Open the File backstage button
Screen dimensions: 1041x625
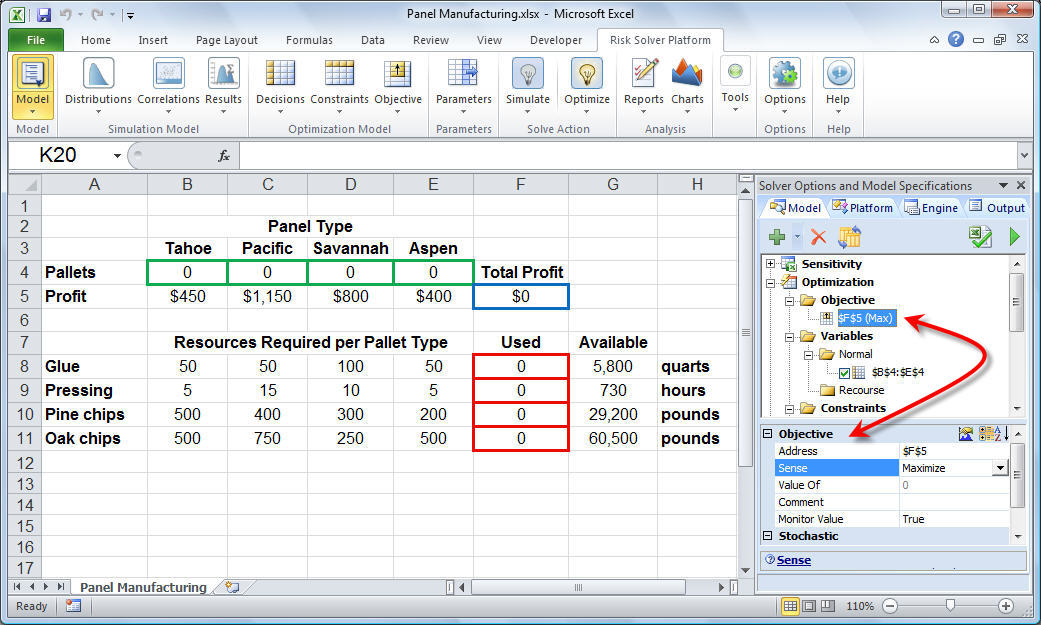(36, 40)
